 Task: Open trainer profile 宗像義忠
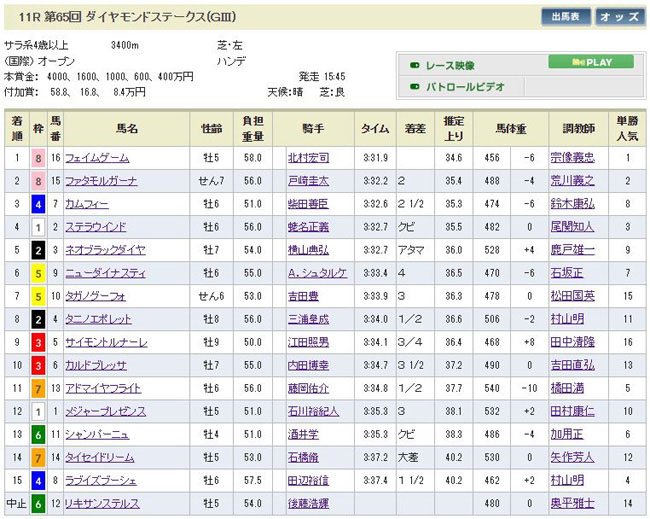point(578,158)
